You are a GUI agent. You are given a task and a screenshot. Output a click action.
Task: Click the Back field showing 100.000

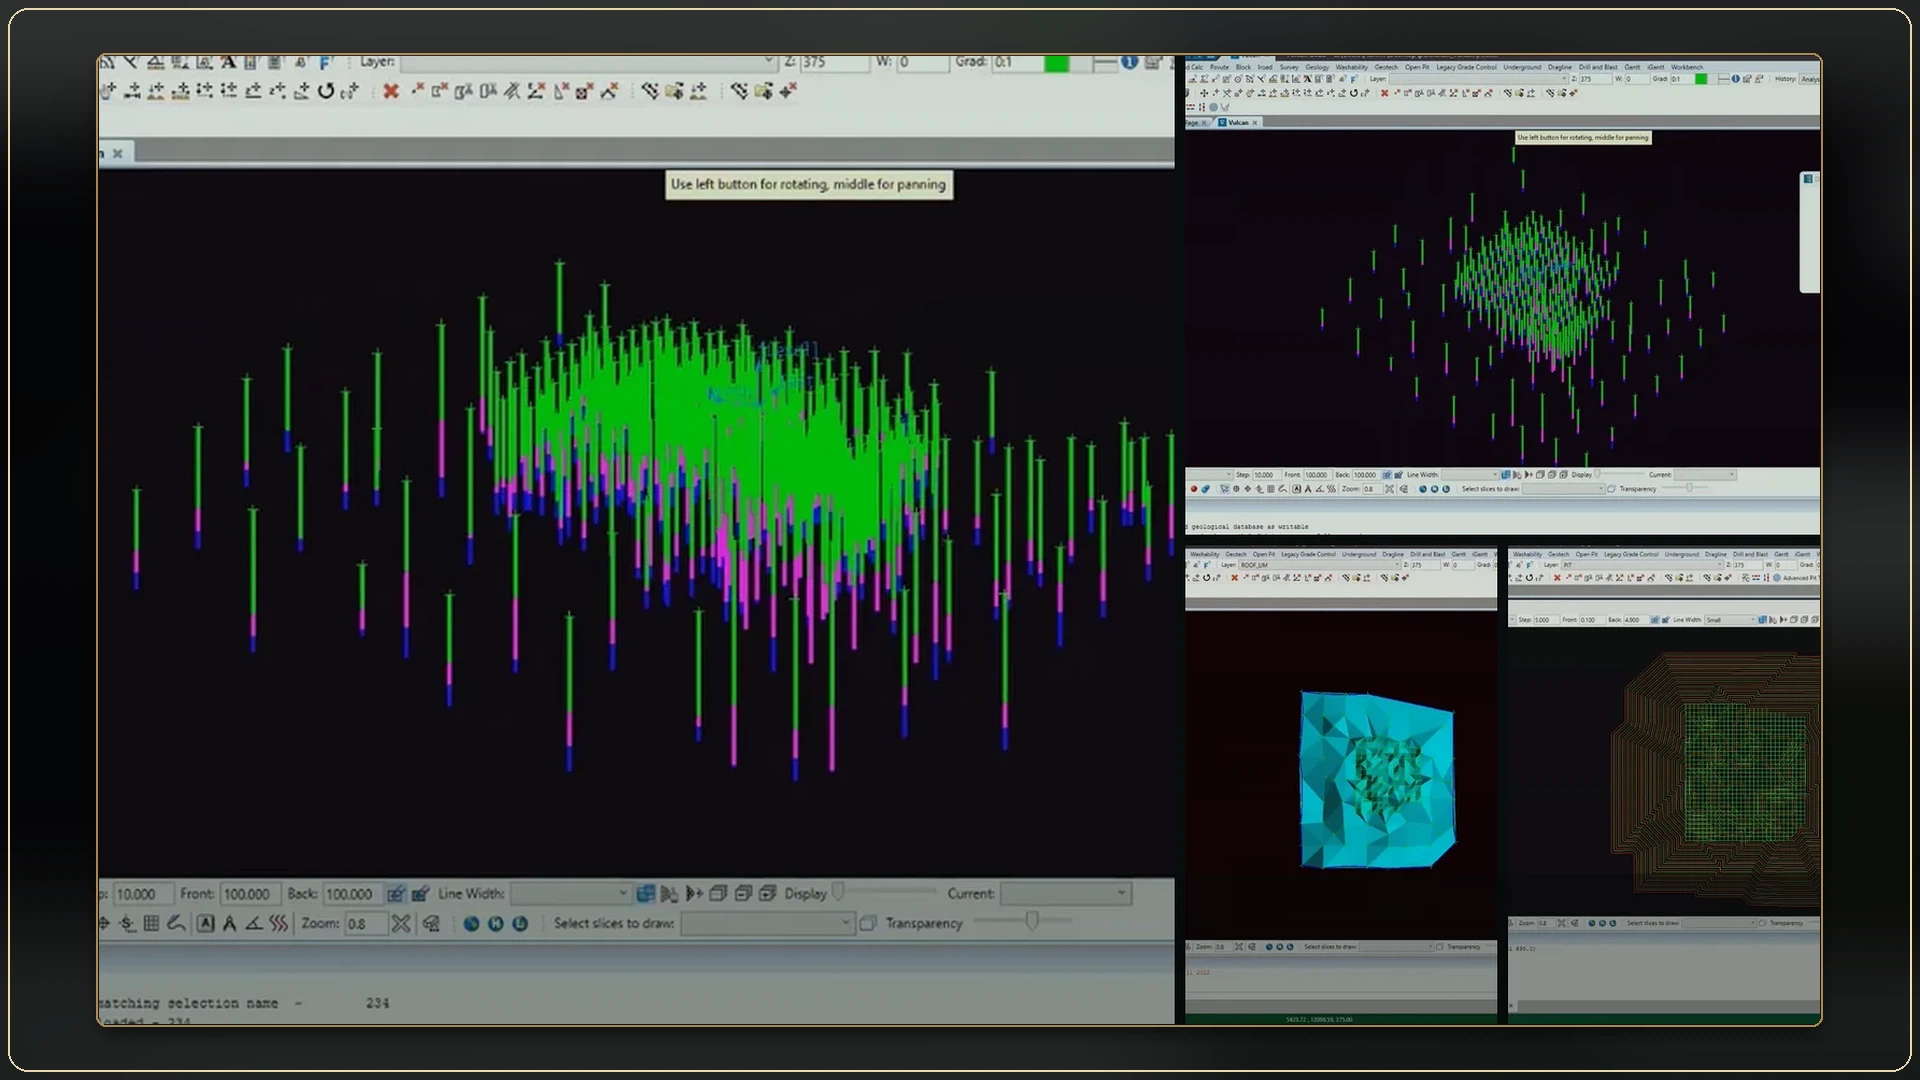pos(353,894)
